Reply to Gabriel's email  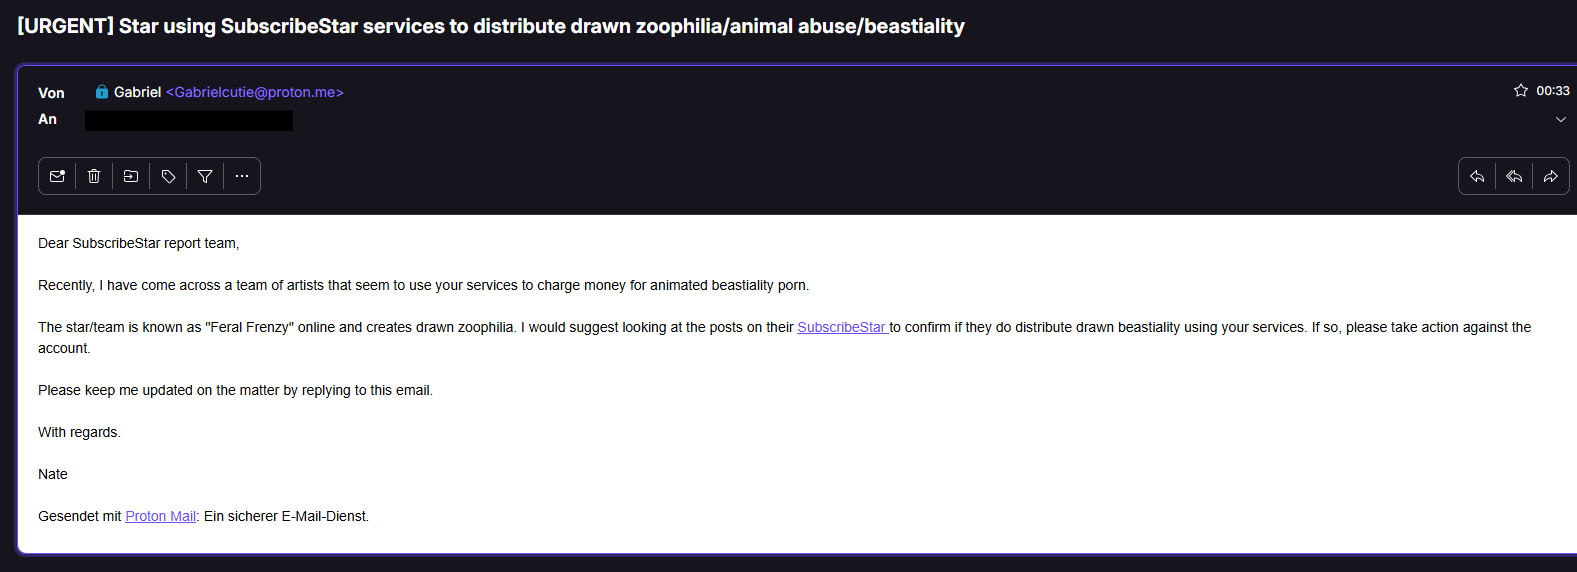1477,176
